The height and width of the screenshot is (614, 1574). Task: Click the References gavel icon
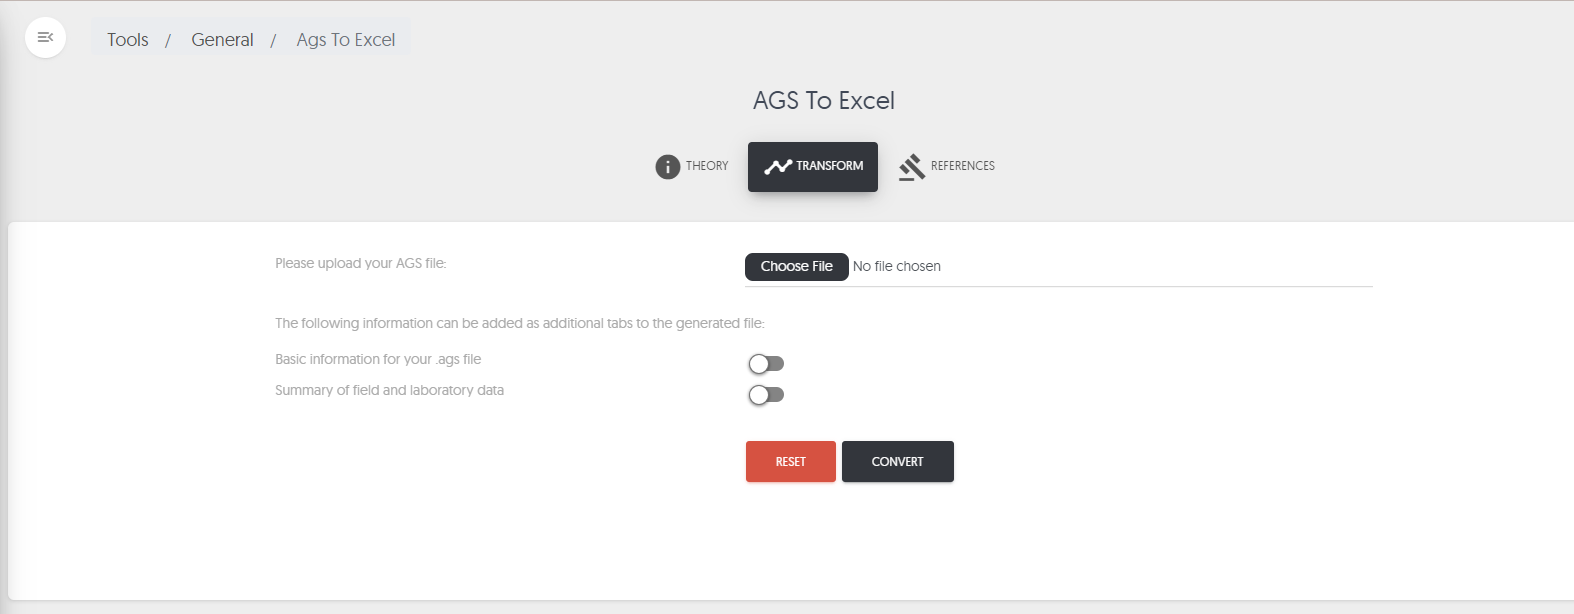[x=911, y=167]
